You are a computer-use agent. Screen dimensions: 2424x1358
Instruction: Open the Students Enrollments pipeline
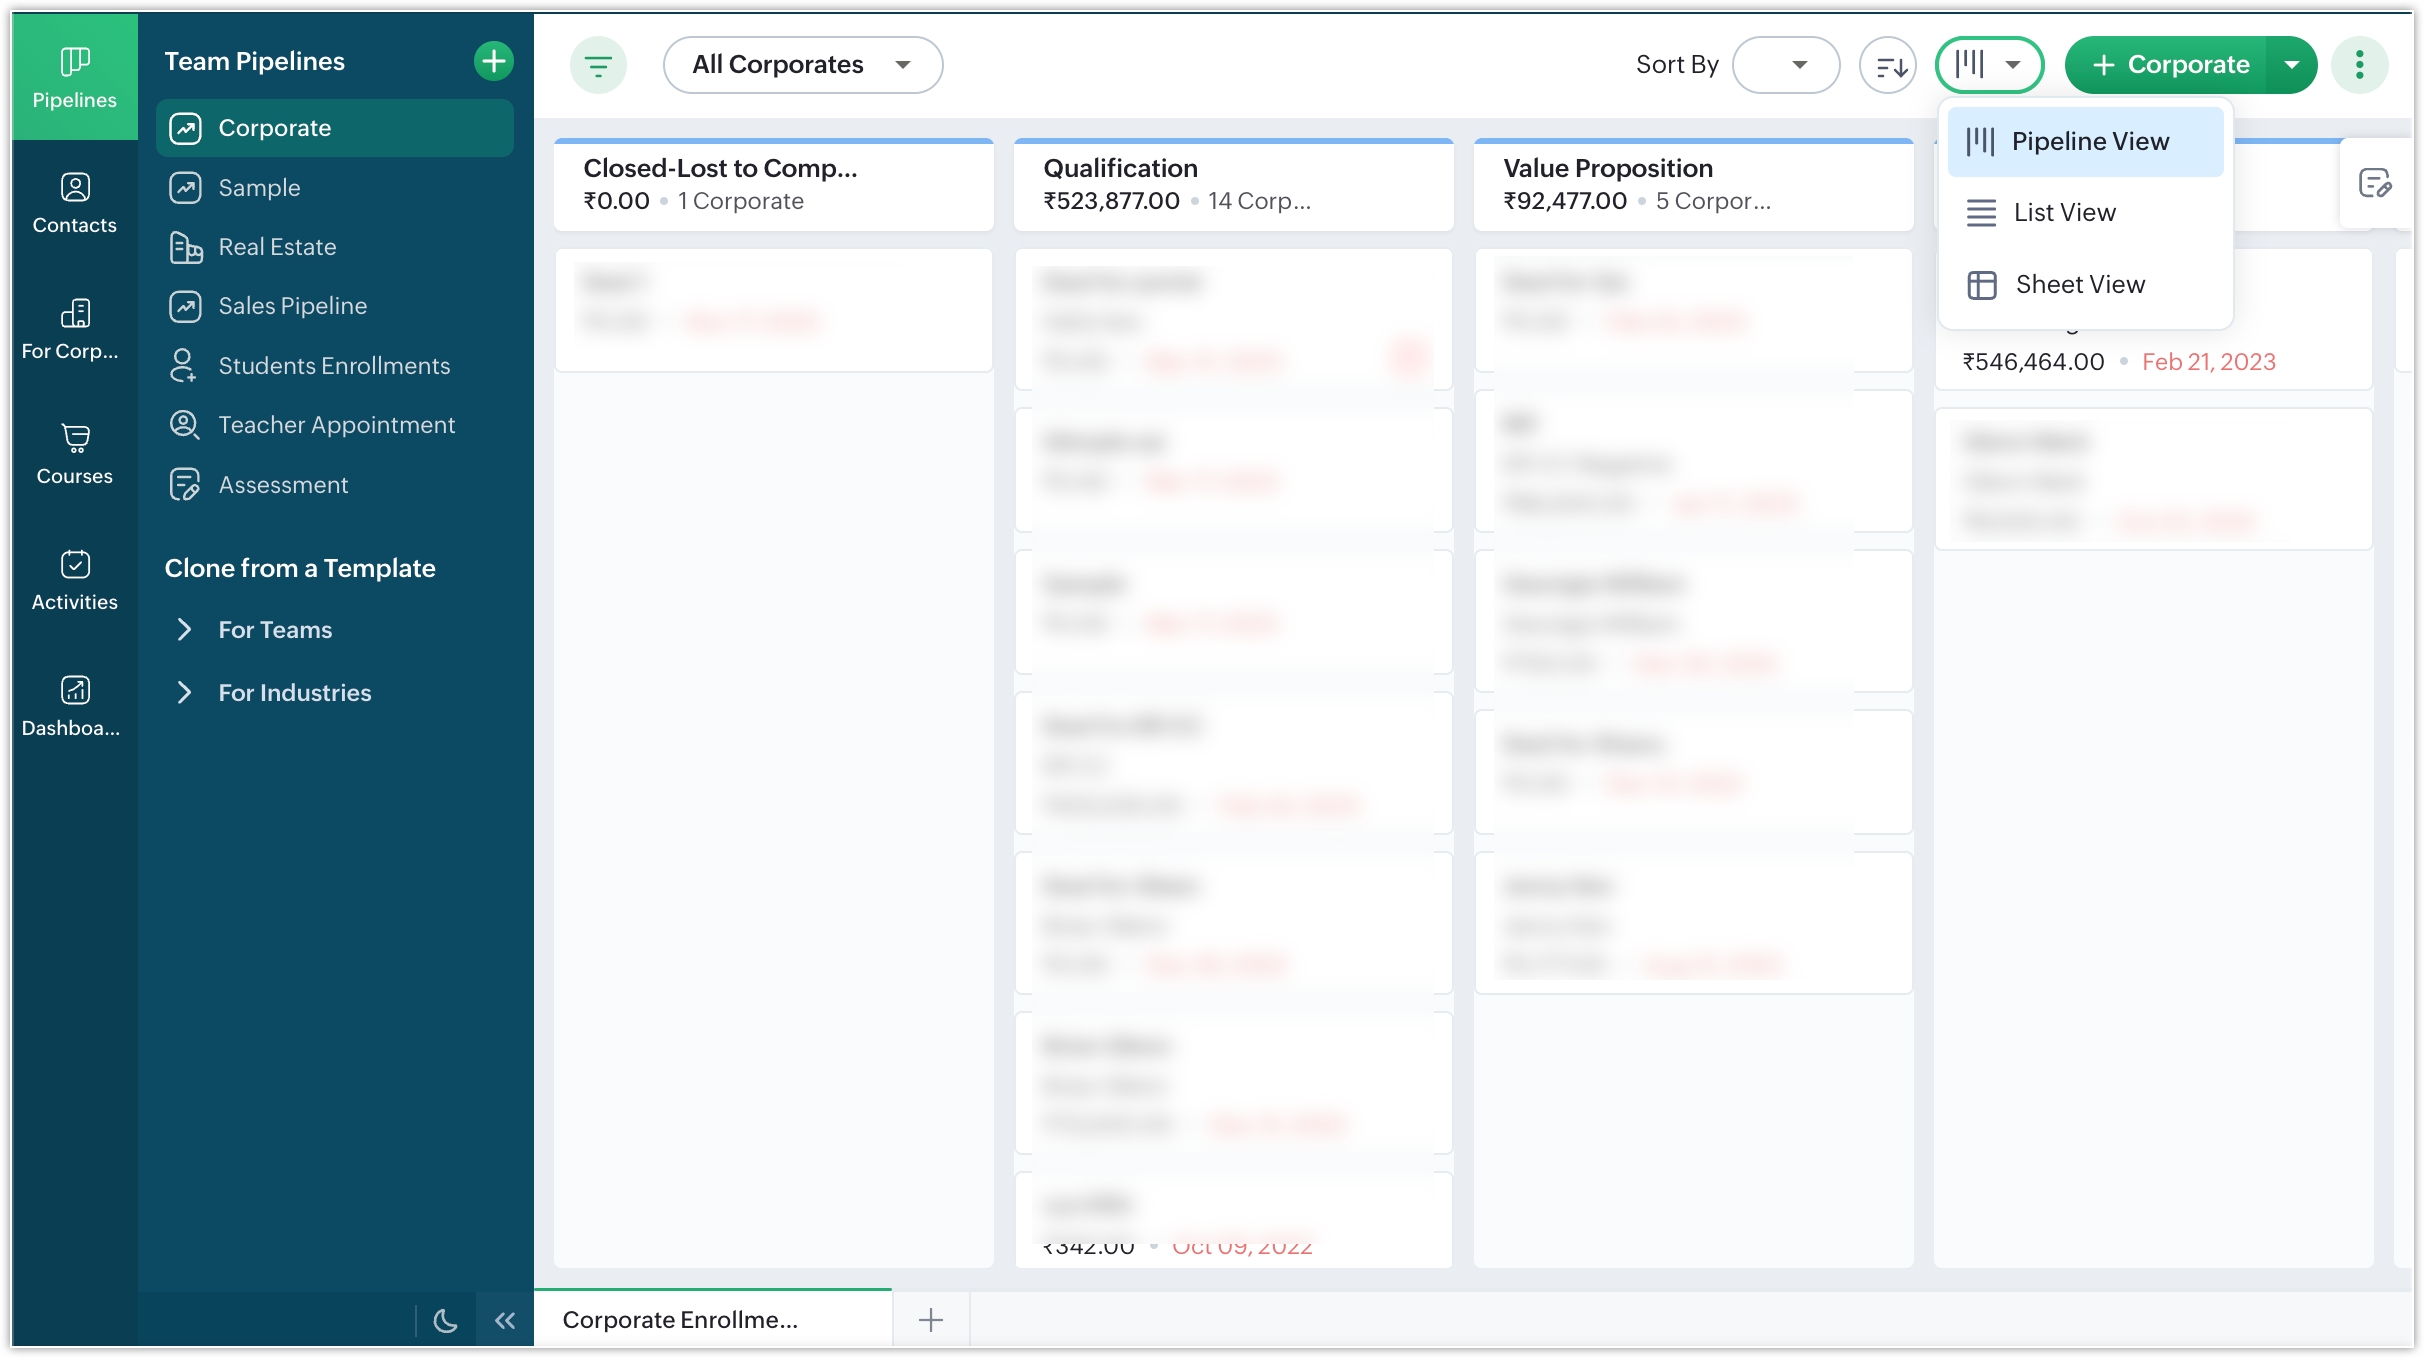[333, 366]
